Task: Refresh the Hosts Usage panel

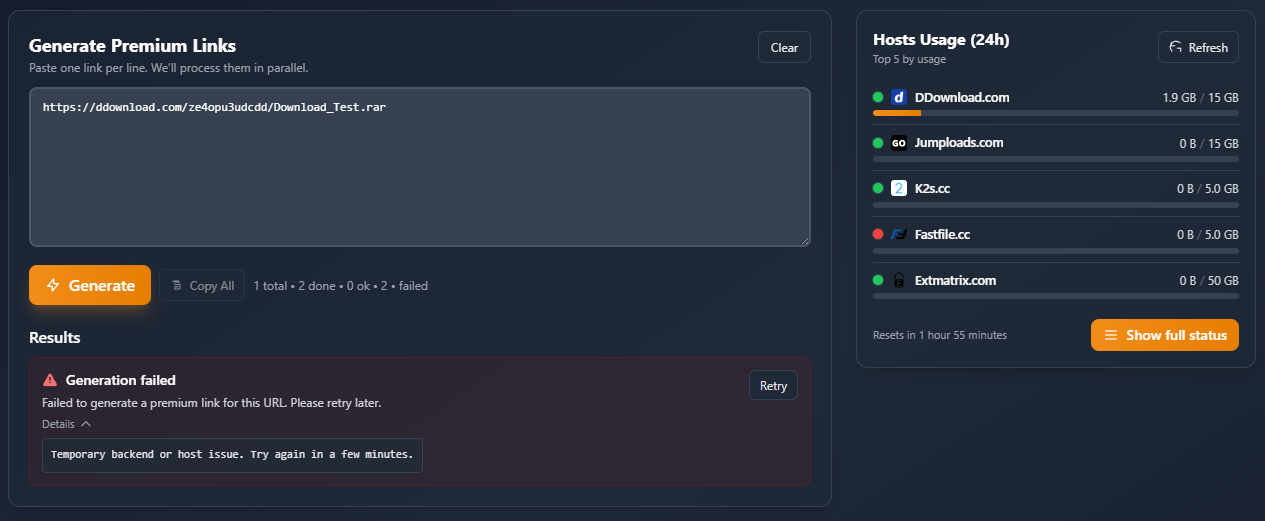Action: pyautogui.click(x=1198, y=47)
